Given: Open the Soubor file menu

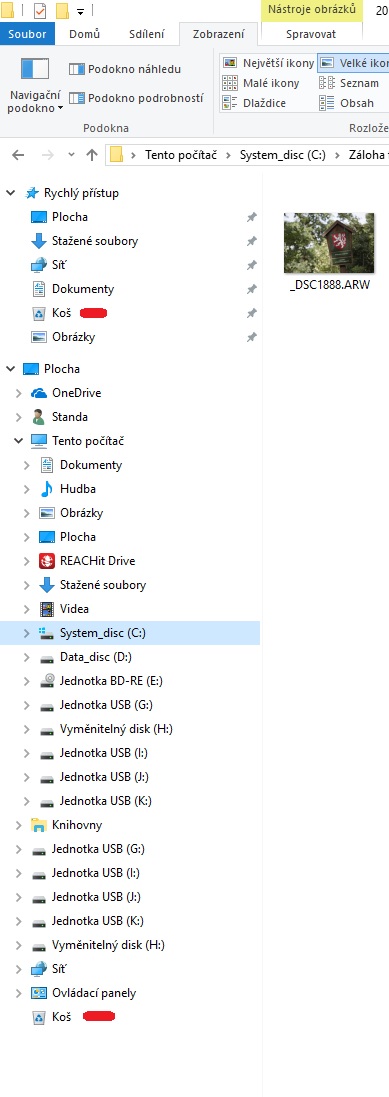Looking at the screenshot, I should tap(28, 34).
